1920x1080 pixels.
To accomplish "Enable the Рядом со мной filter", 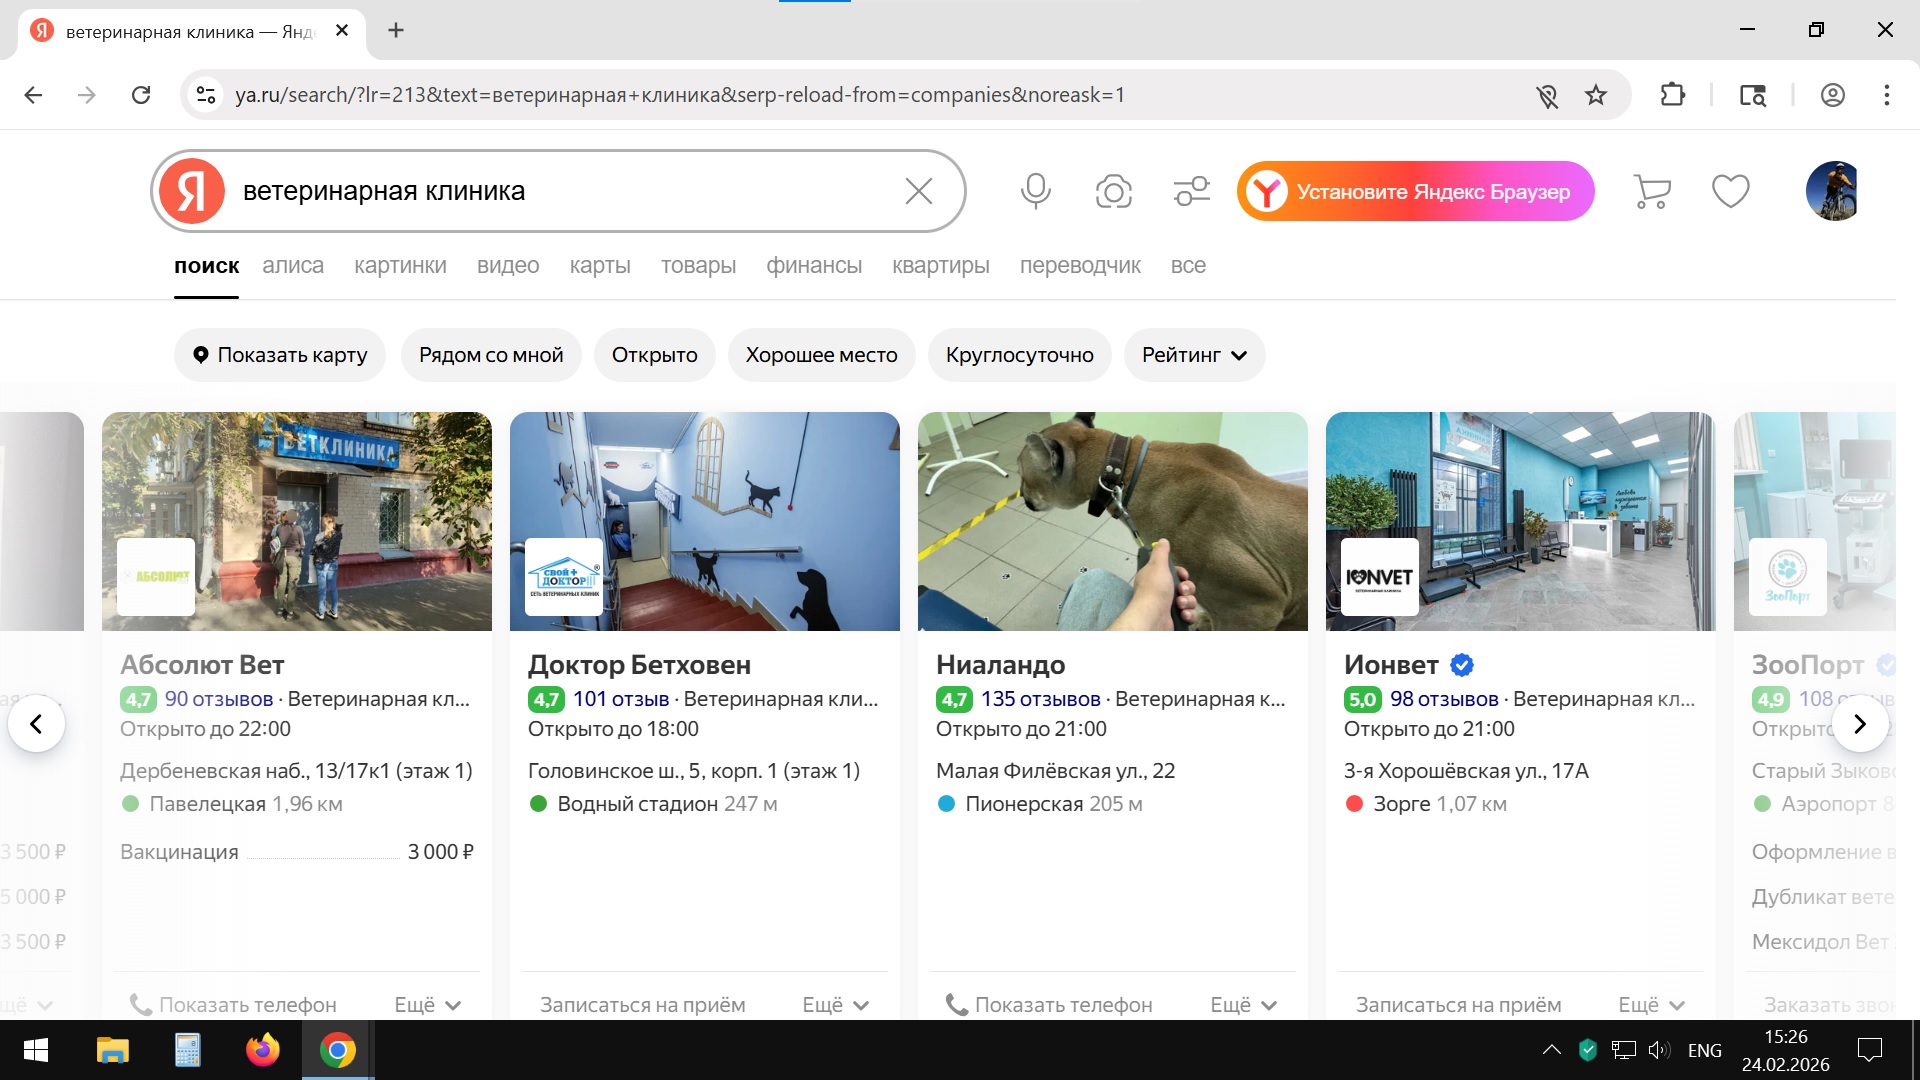I will [491, 355].
